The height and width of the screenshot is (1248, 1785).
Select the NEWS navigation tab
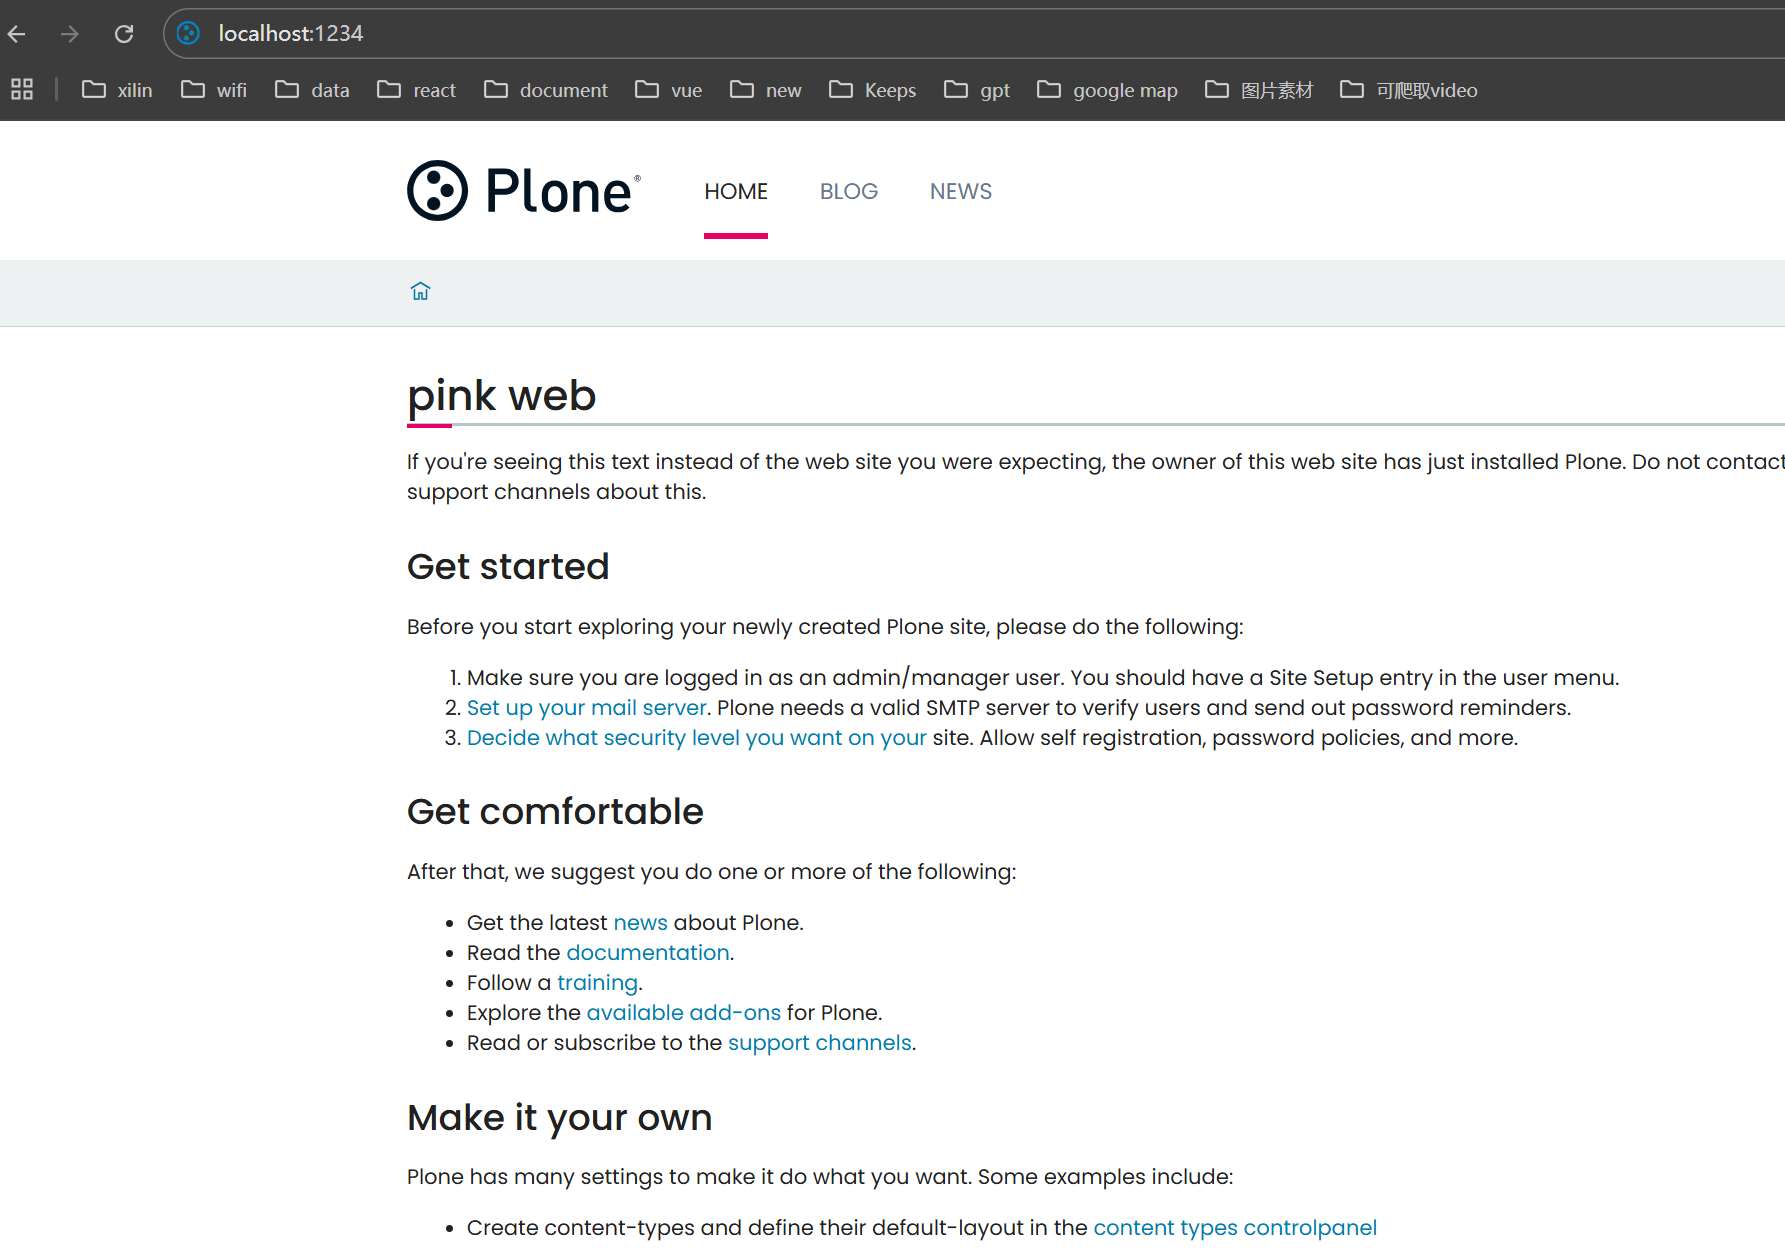point(961,191)
